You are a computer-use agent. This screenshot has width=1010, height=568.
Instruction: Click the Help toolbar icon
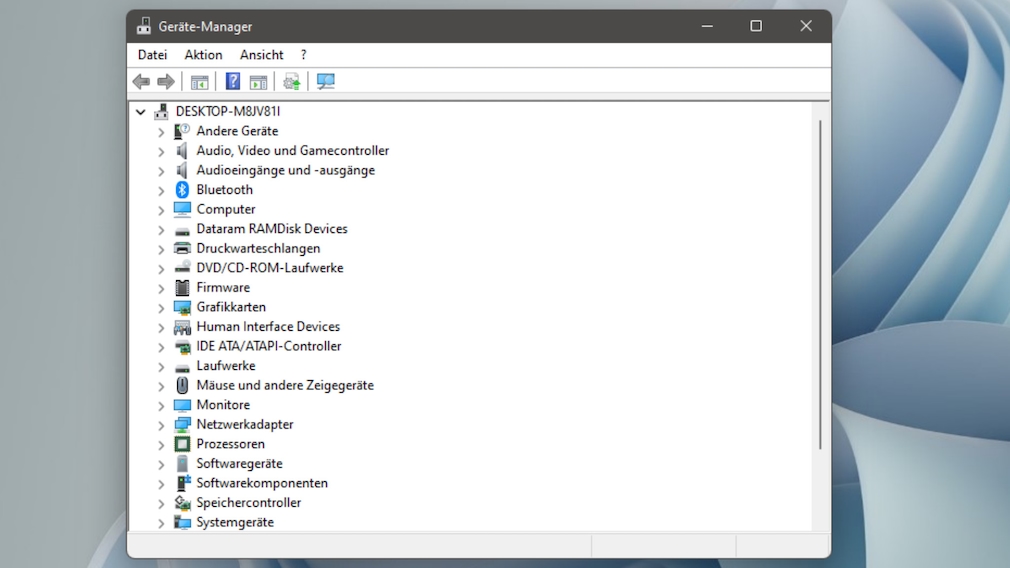[x=233, y=81]
